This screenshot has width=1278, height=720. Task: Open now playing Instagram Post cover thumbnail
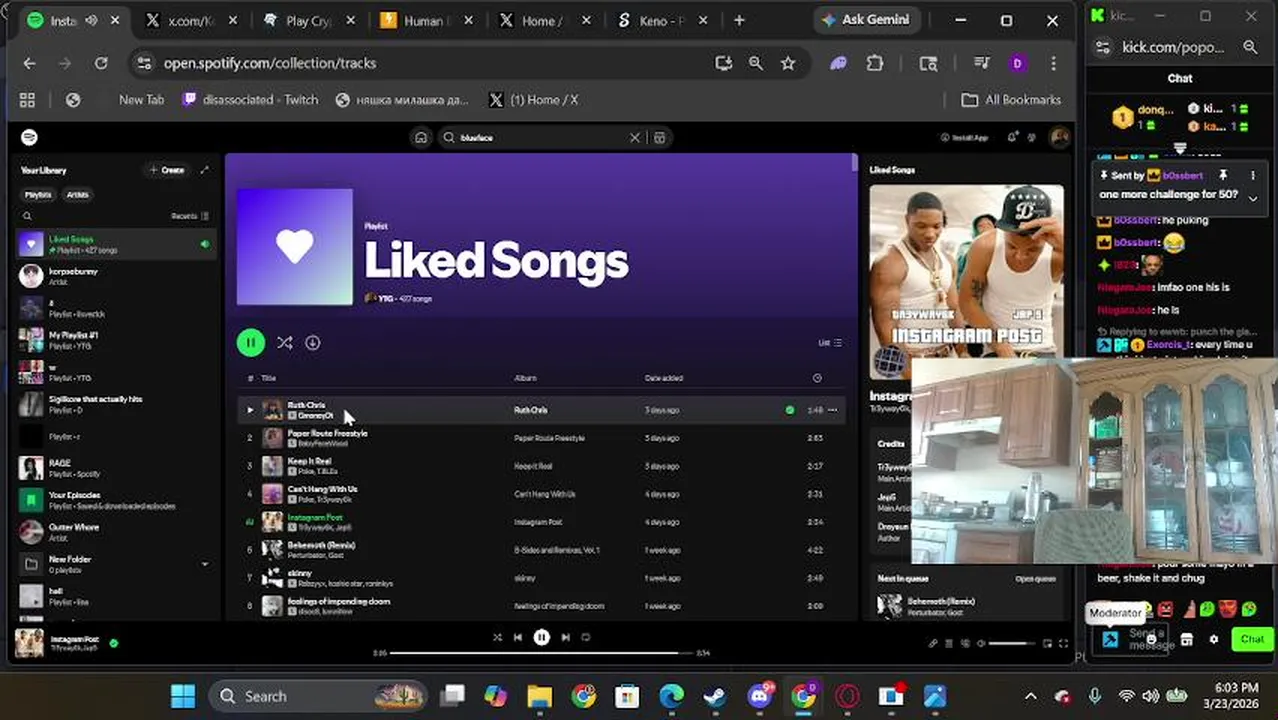(x=30, y=643)
